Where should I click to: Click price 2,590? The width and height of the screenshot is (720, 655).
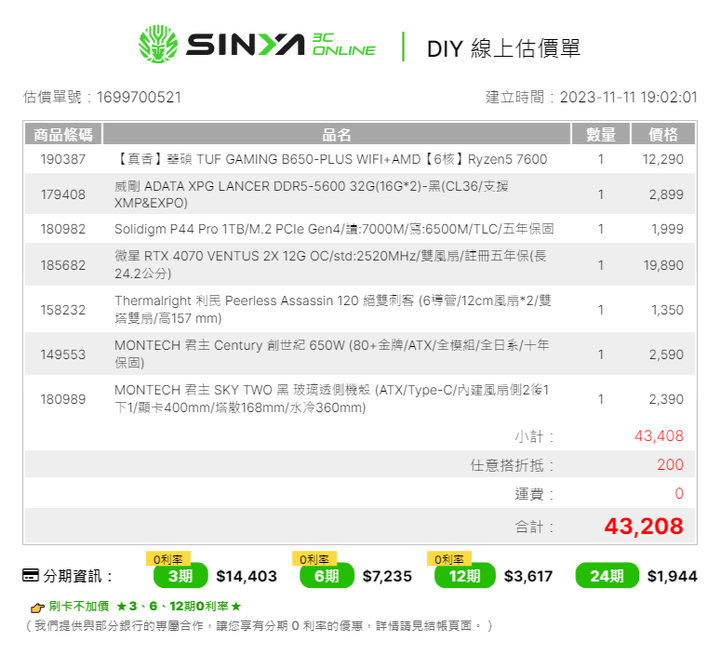tap(666, 354)
